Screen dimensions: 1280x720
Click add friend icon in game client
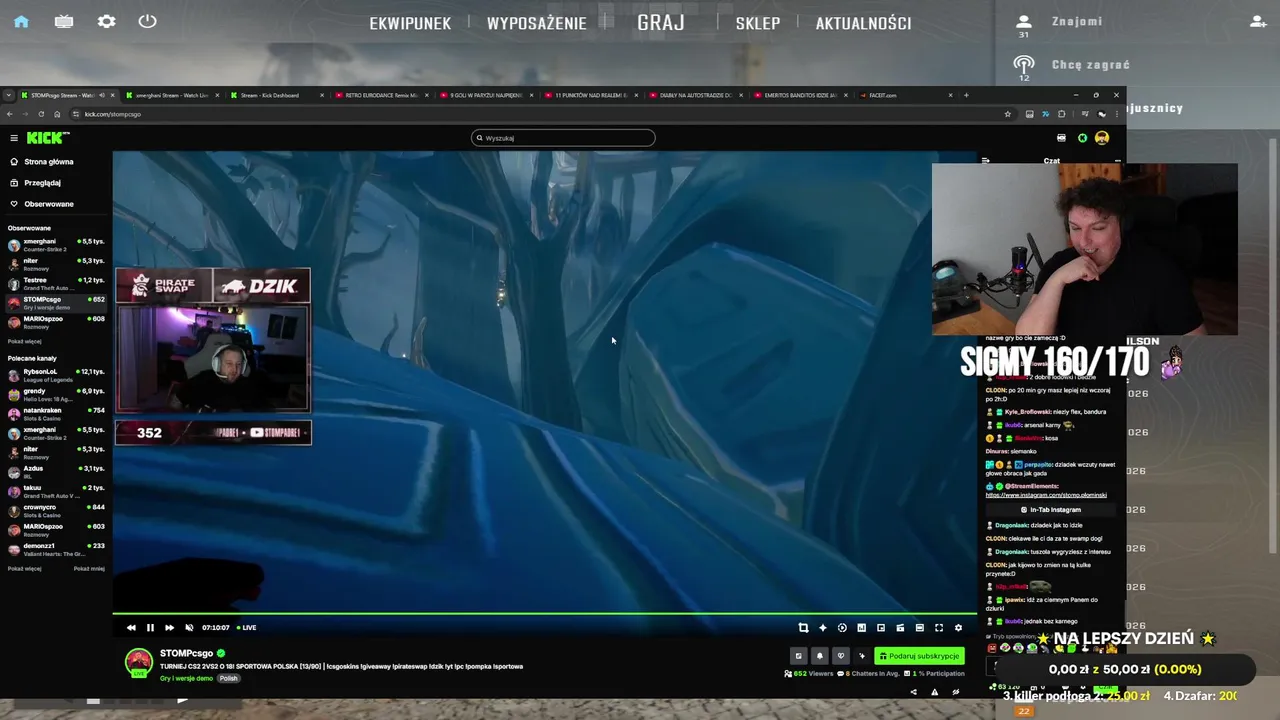pos(1258,21)
